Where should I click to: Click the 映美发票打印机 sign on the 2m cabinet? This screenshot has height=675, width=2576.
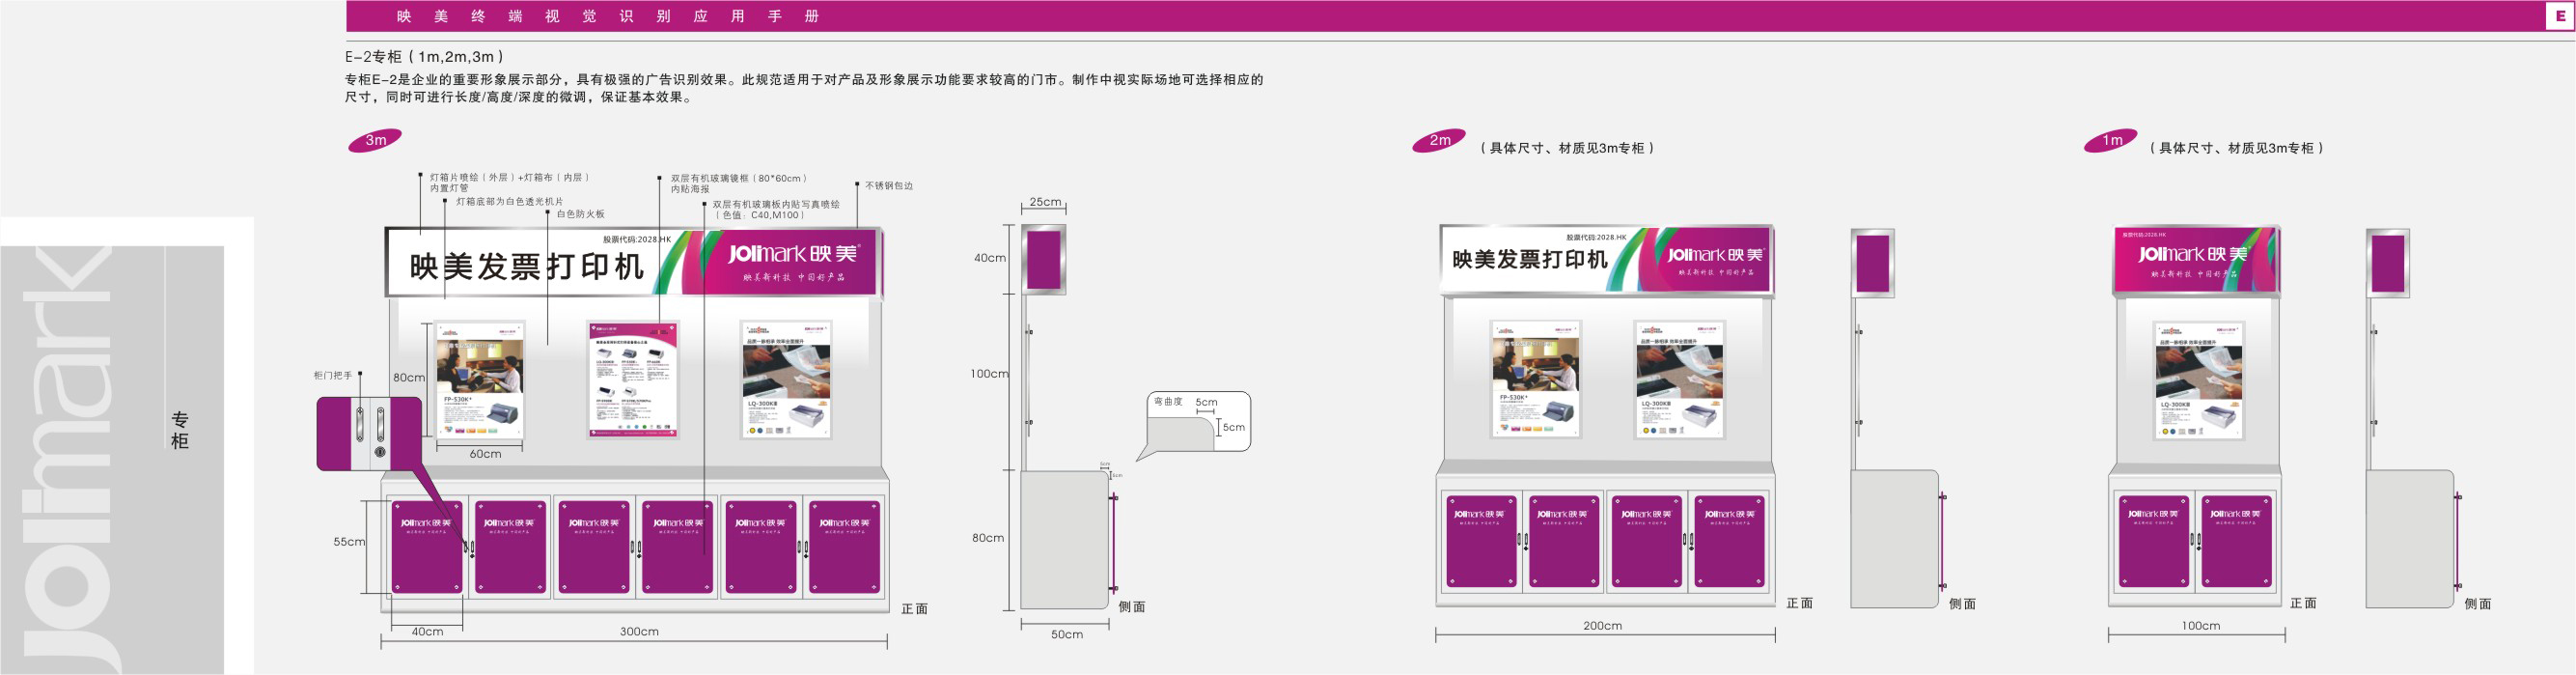[x=1529, y=259]
